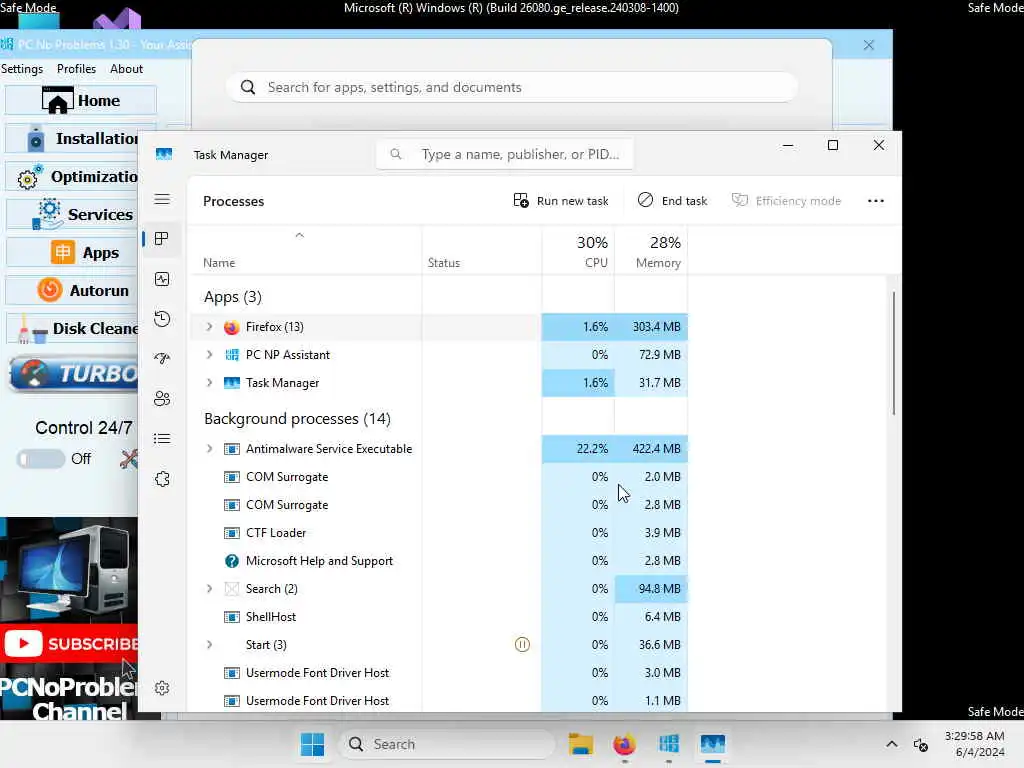Viewport: 1024px width, 768px height.
Task: Click paused status icon on Start row
Action: 522,645
